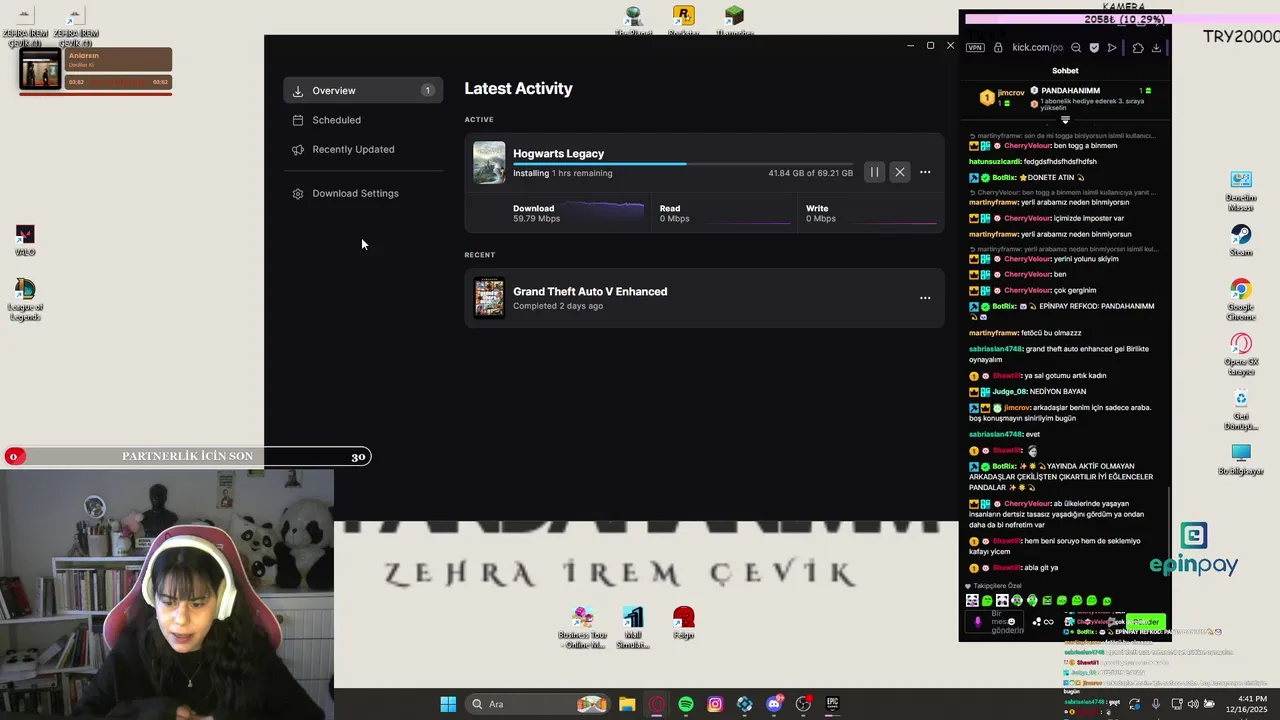Open Spotify from the taskbar
Viewport: 1280px width, 720px height.
(686, 704)
